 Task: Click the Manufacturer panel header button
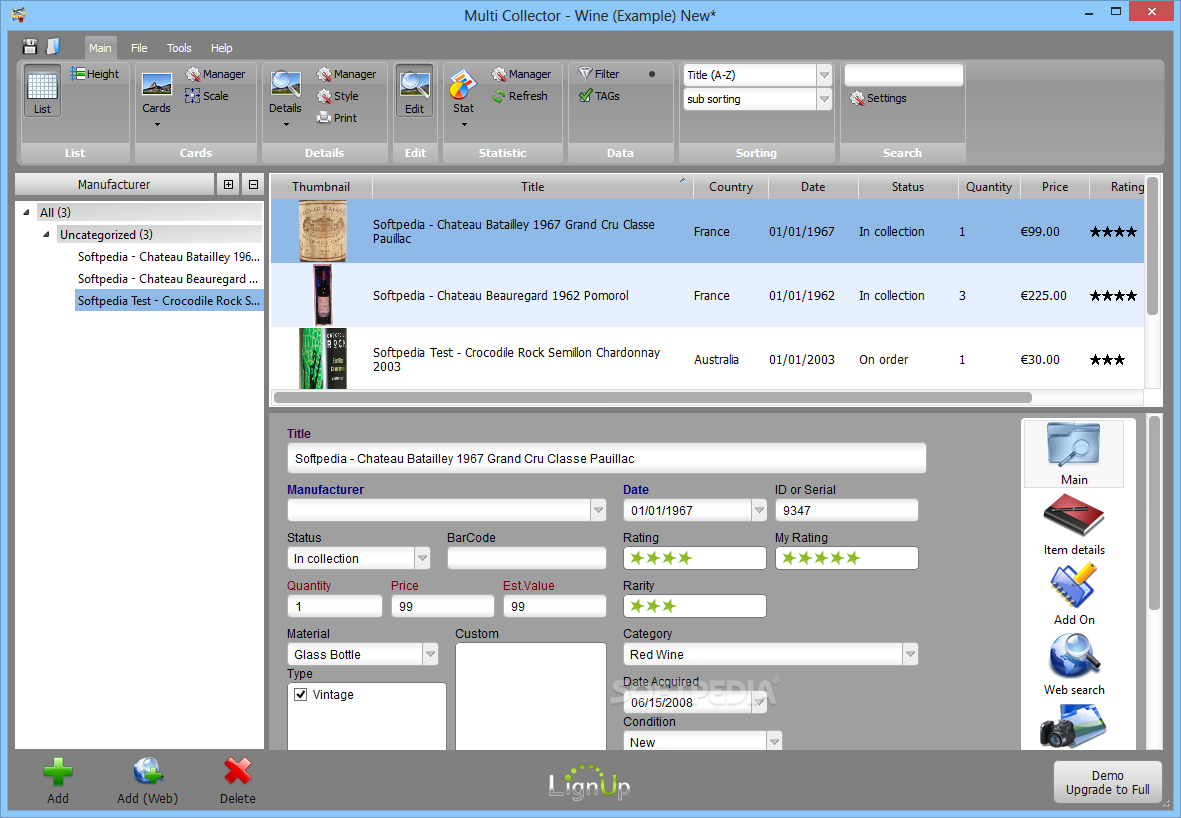point(114,185)
